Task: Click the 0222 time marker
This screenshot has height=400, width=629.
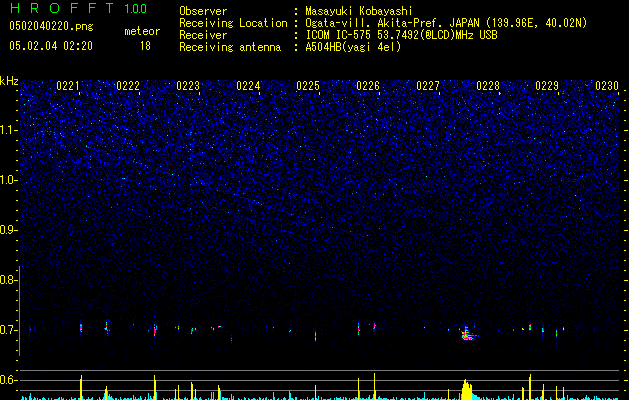Action: pyautogui.click(x=128, y=86)
